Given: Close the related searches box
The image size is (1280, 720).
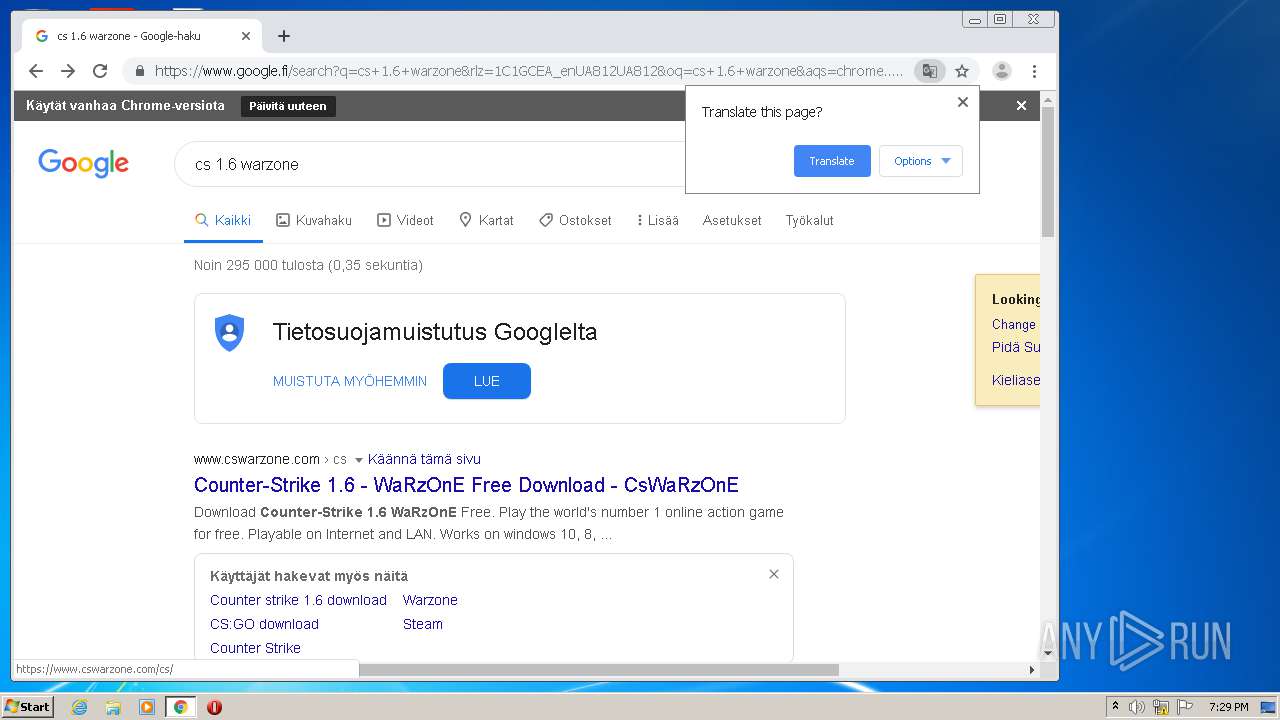Looking at the screenshot, I should point(773,574).
